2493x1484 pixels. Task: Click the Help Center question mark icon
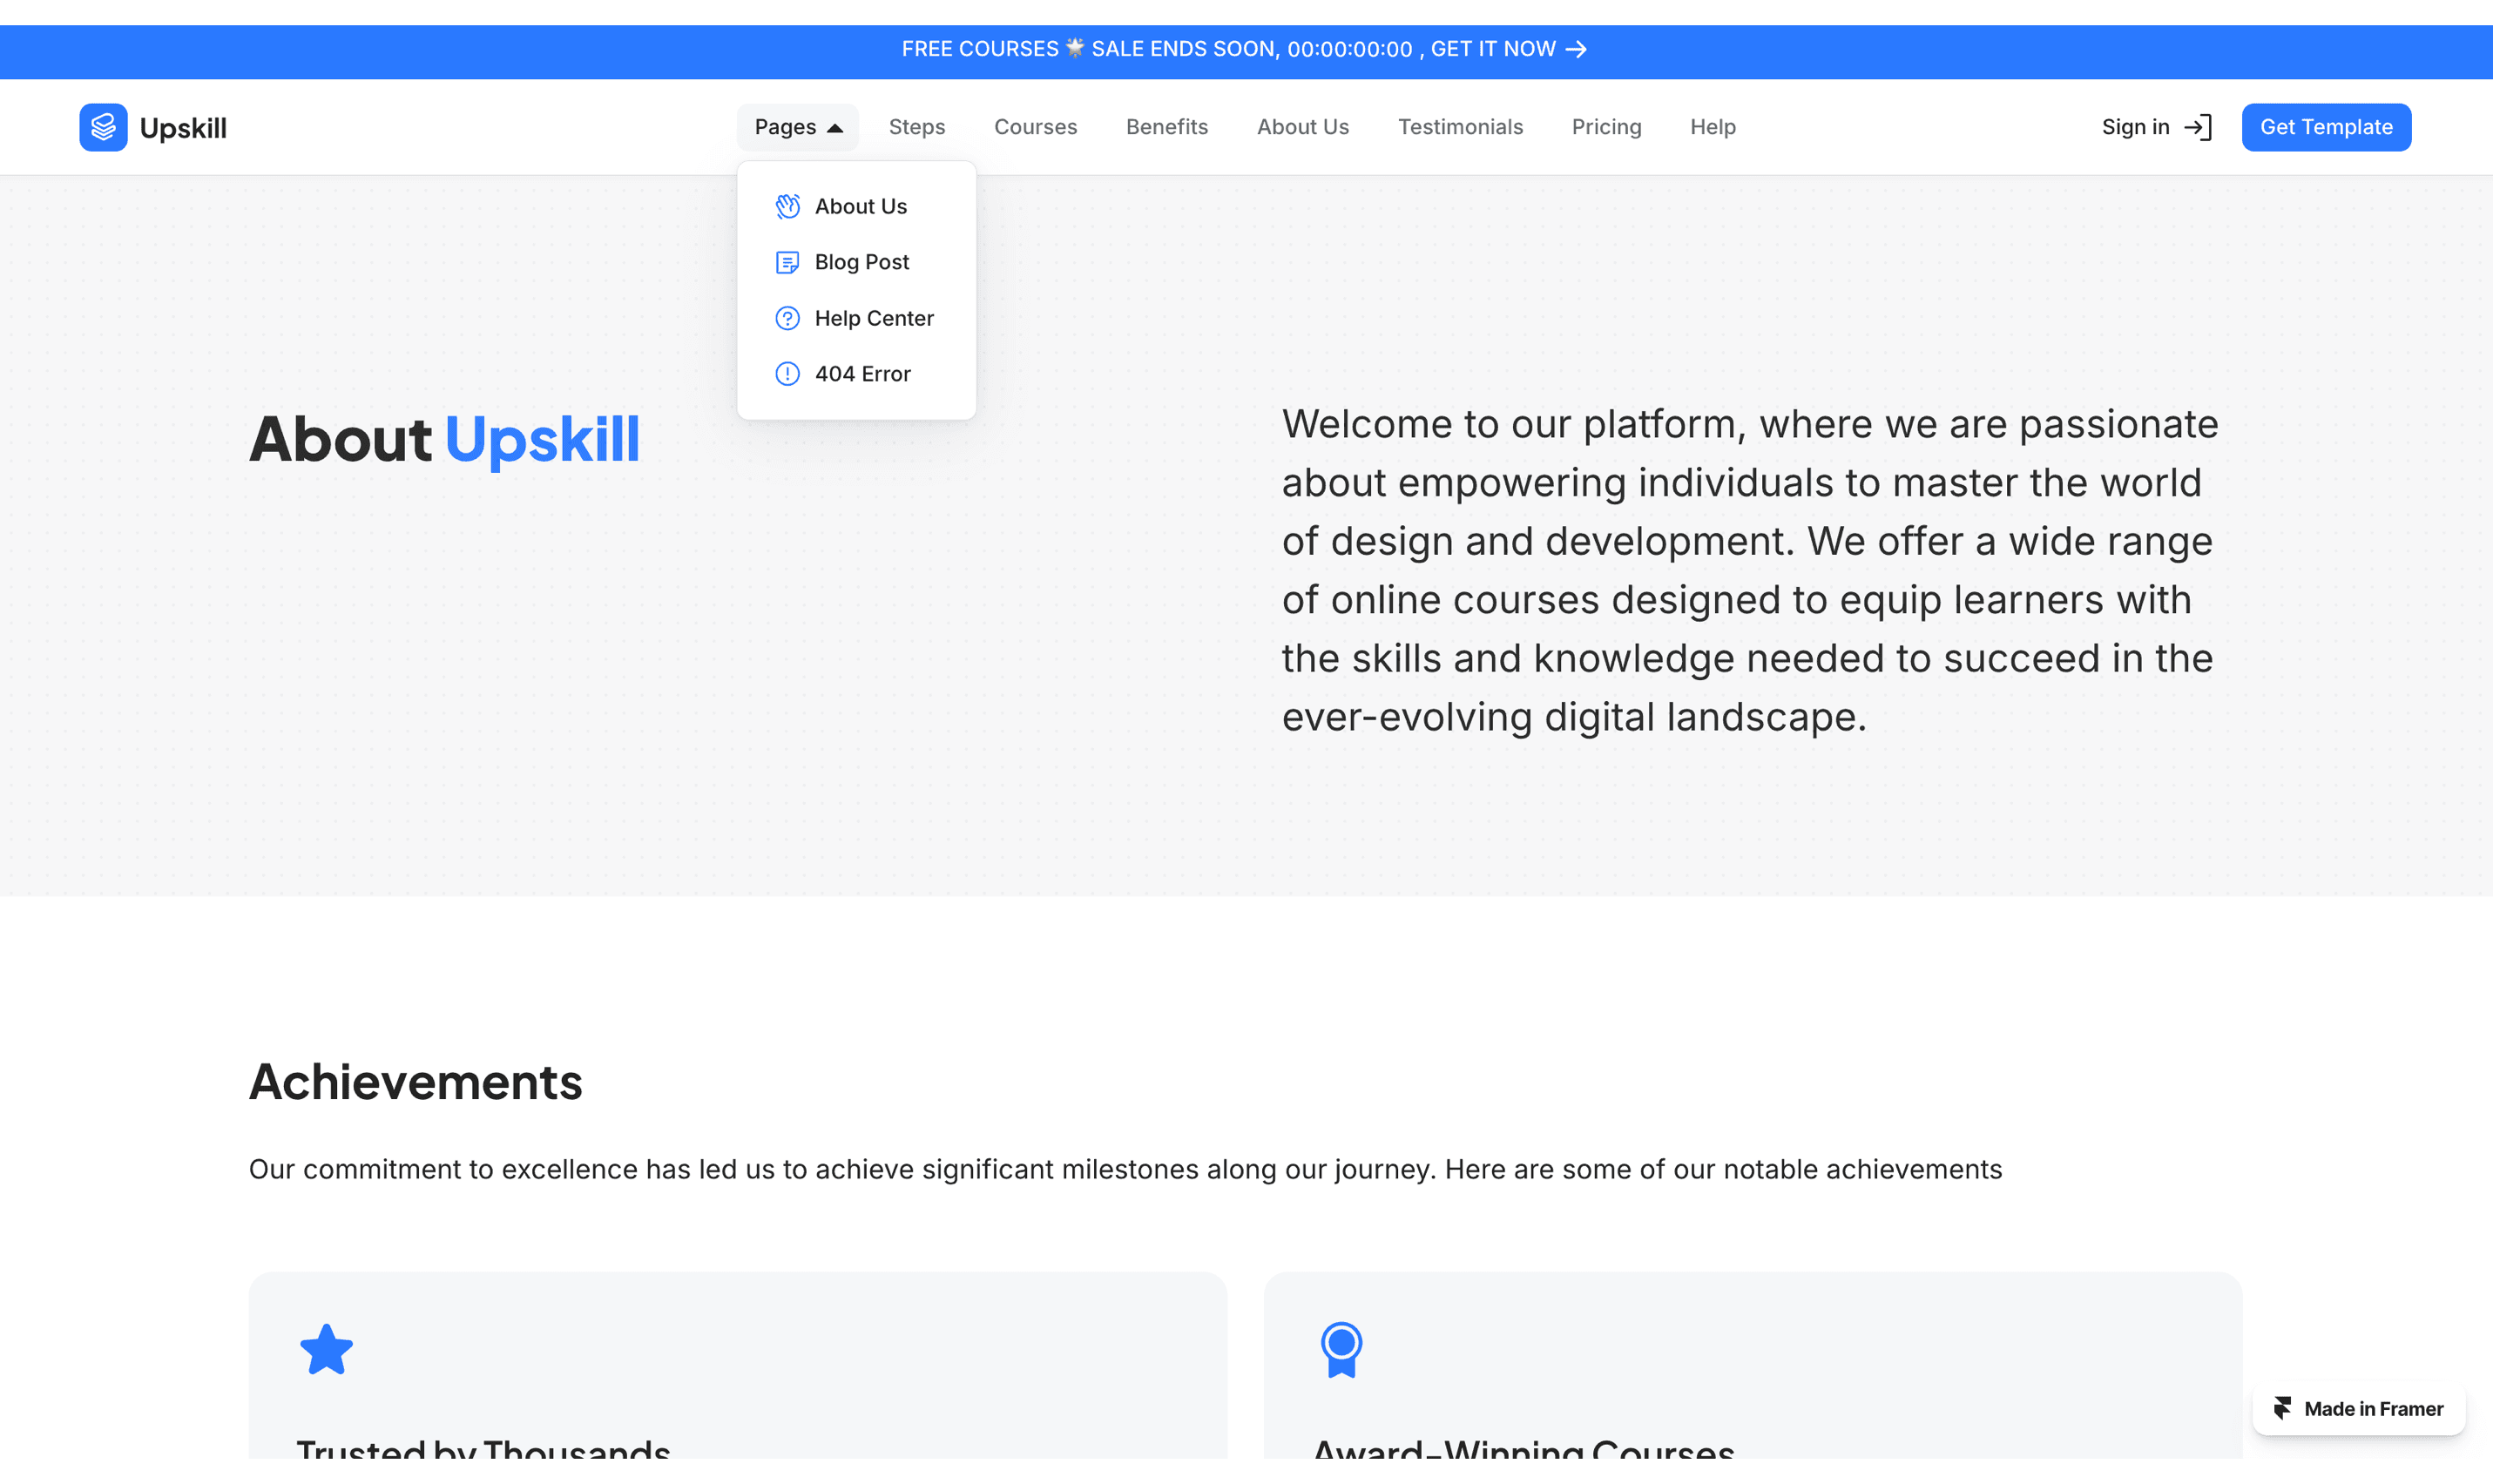[787, 318]
